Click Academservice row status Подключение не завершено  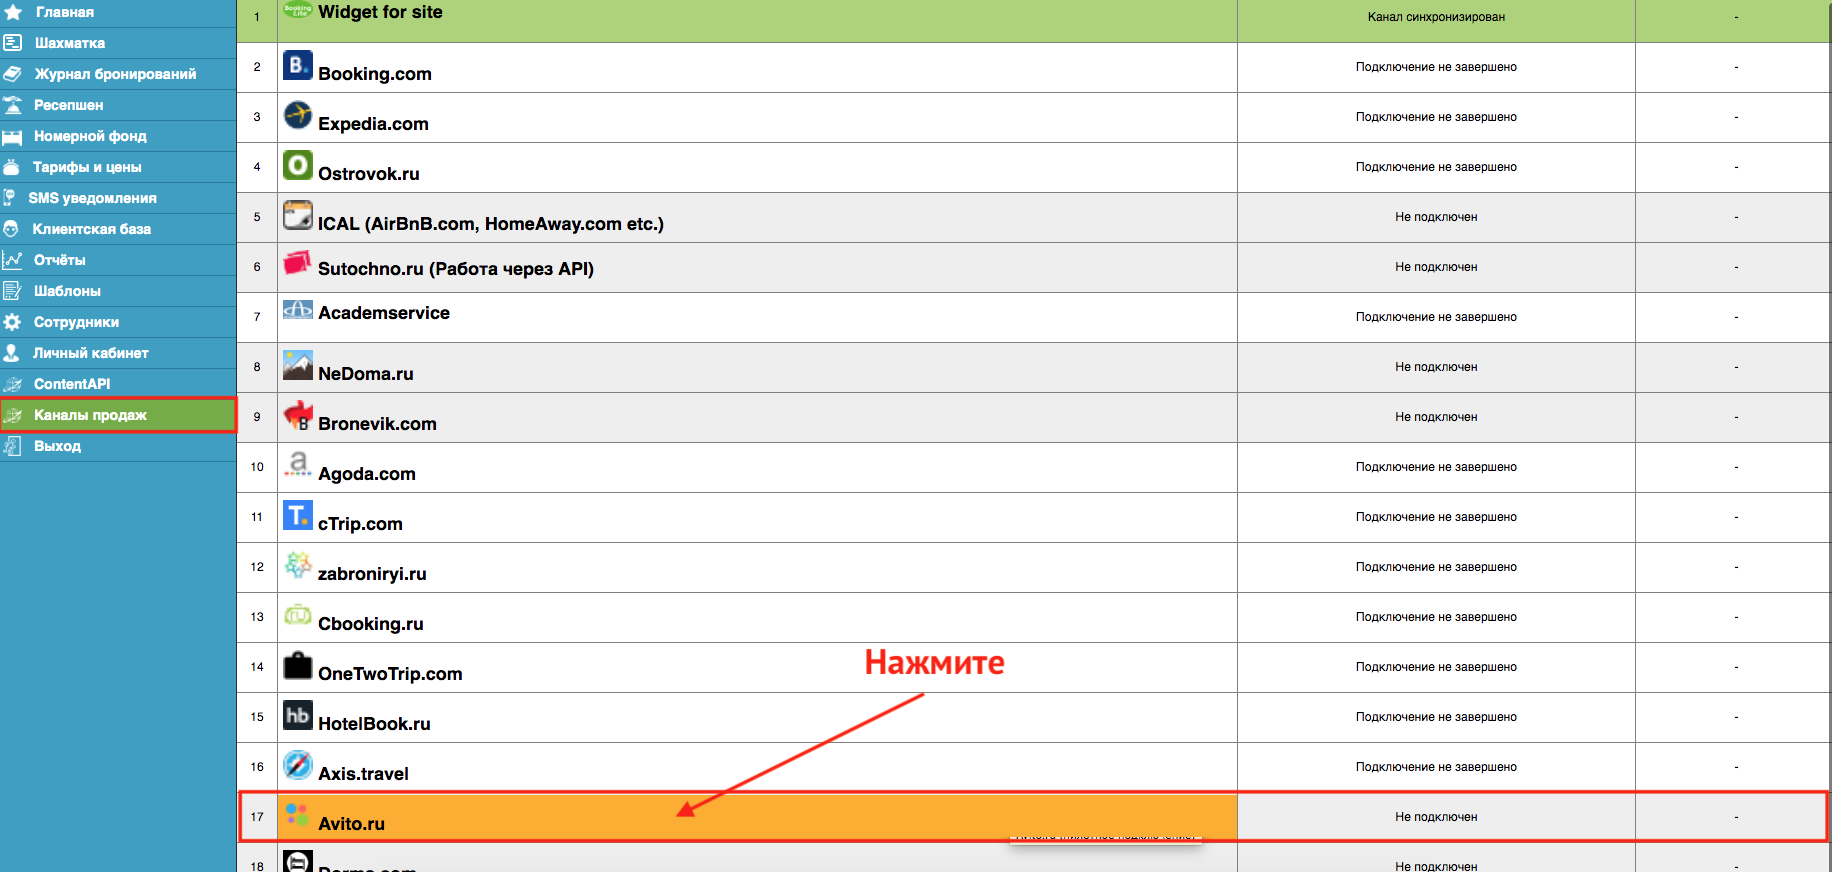(1436, 317)
